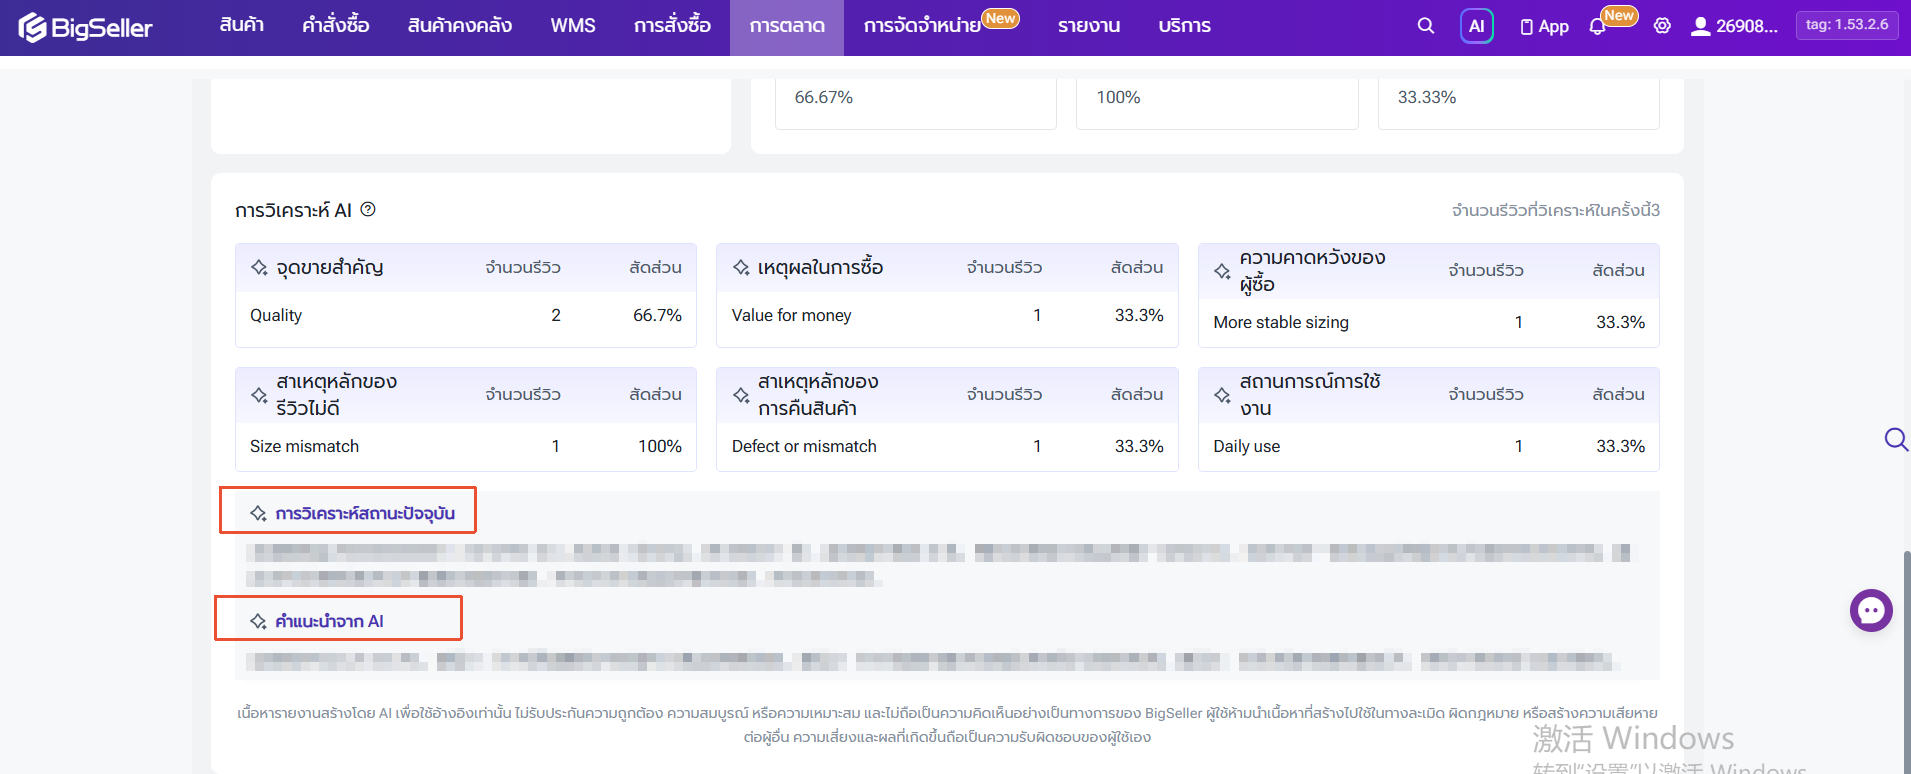Open the AI assistant button in the header
The height and width of the screenshot is (774, 1911).
click(x=1477, y=26)
